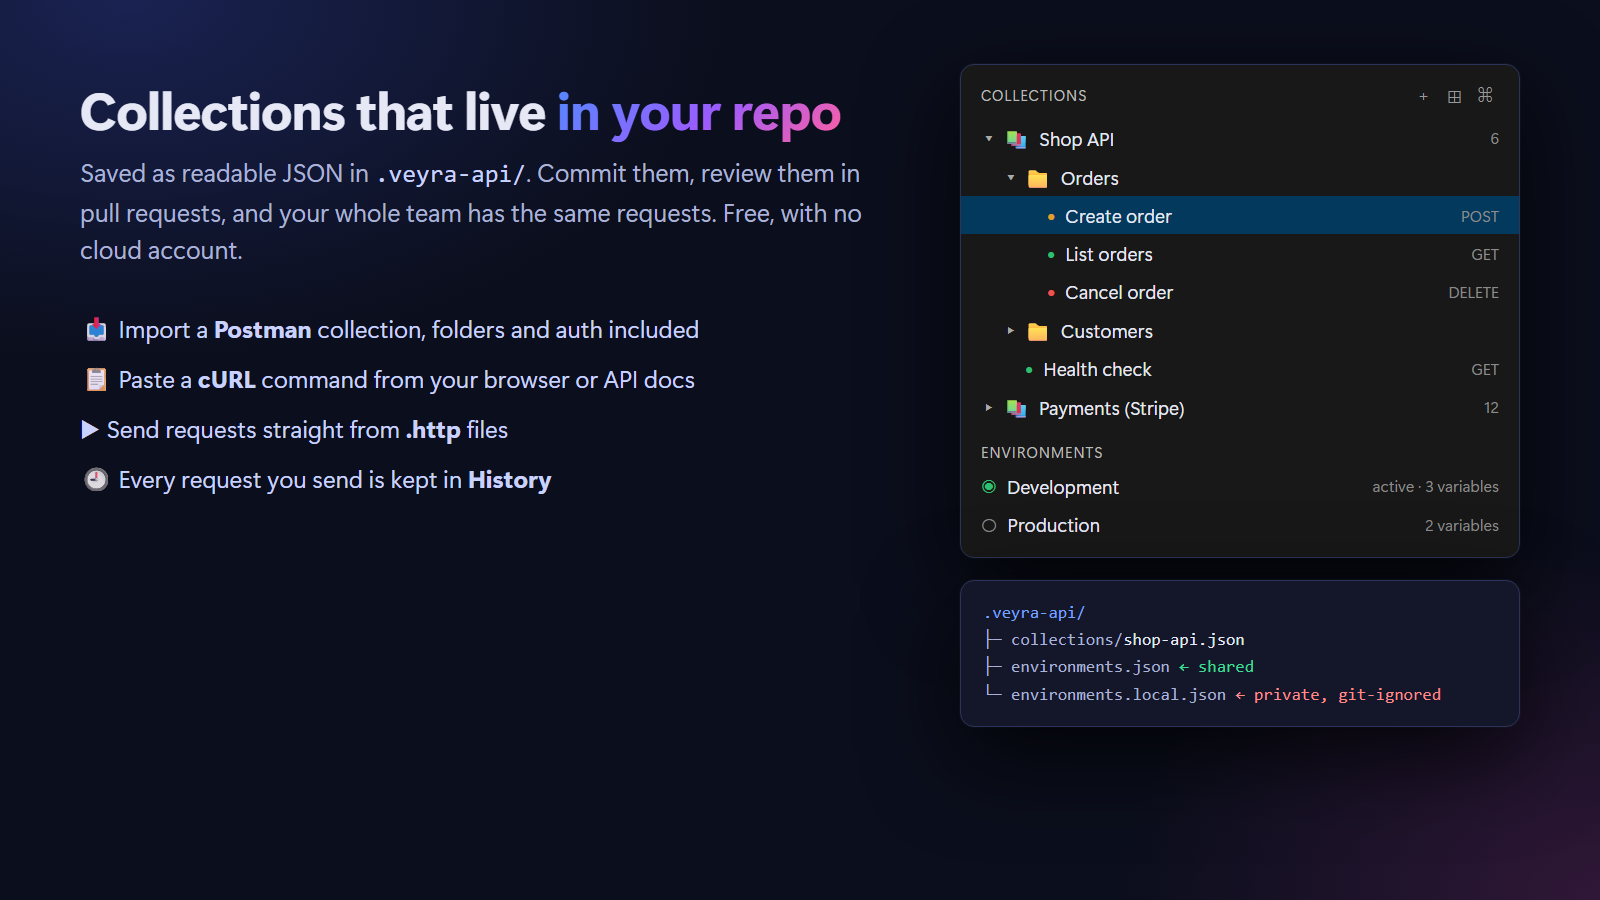
Task: Select the Production environment radio button
Action: click(989, 526)
